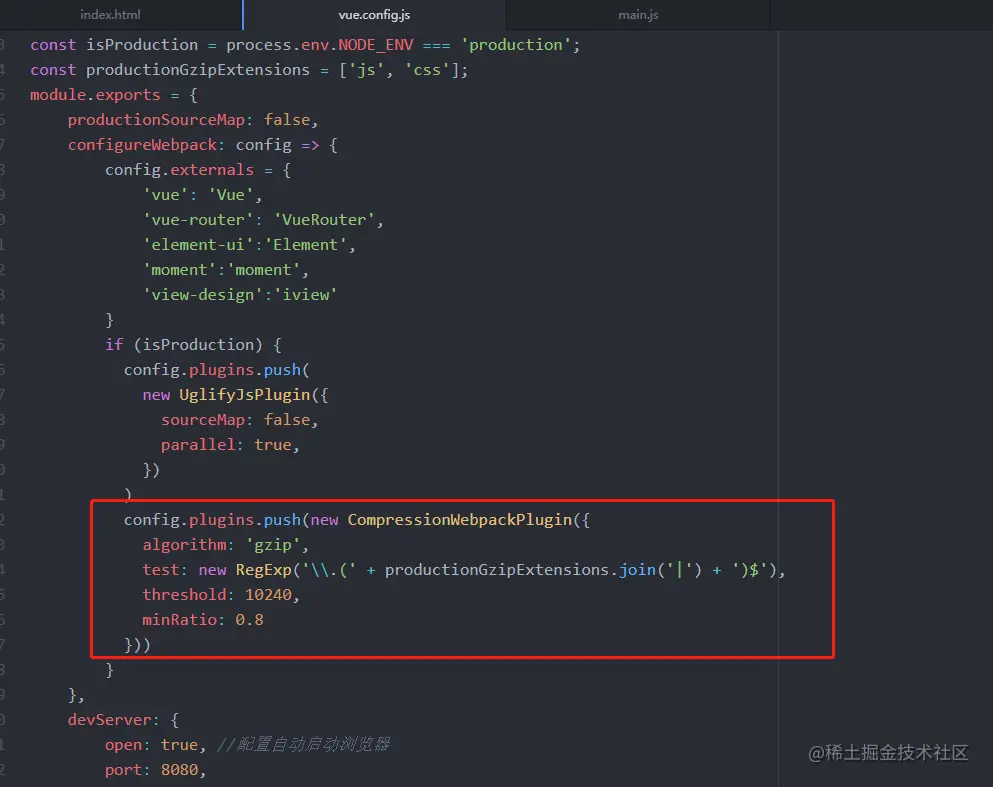Viewport: 993px width, 787px height.
Task: Click the devServer property line
Action: click(x=123, y=720)
